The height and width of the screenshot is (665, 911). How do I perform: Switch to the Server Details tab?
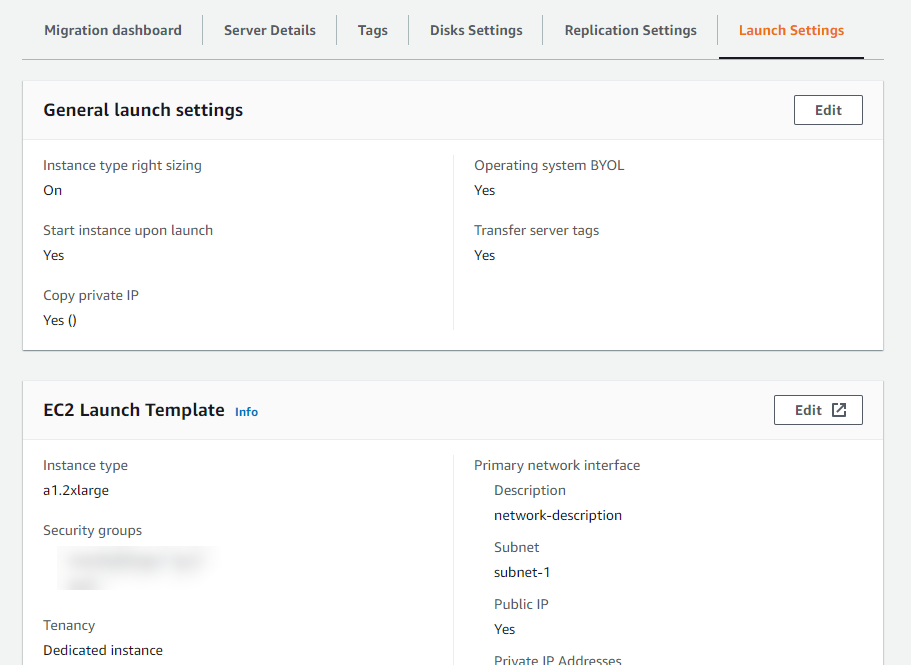pos(270,30)
